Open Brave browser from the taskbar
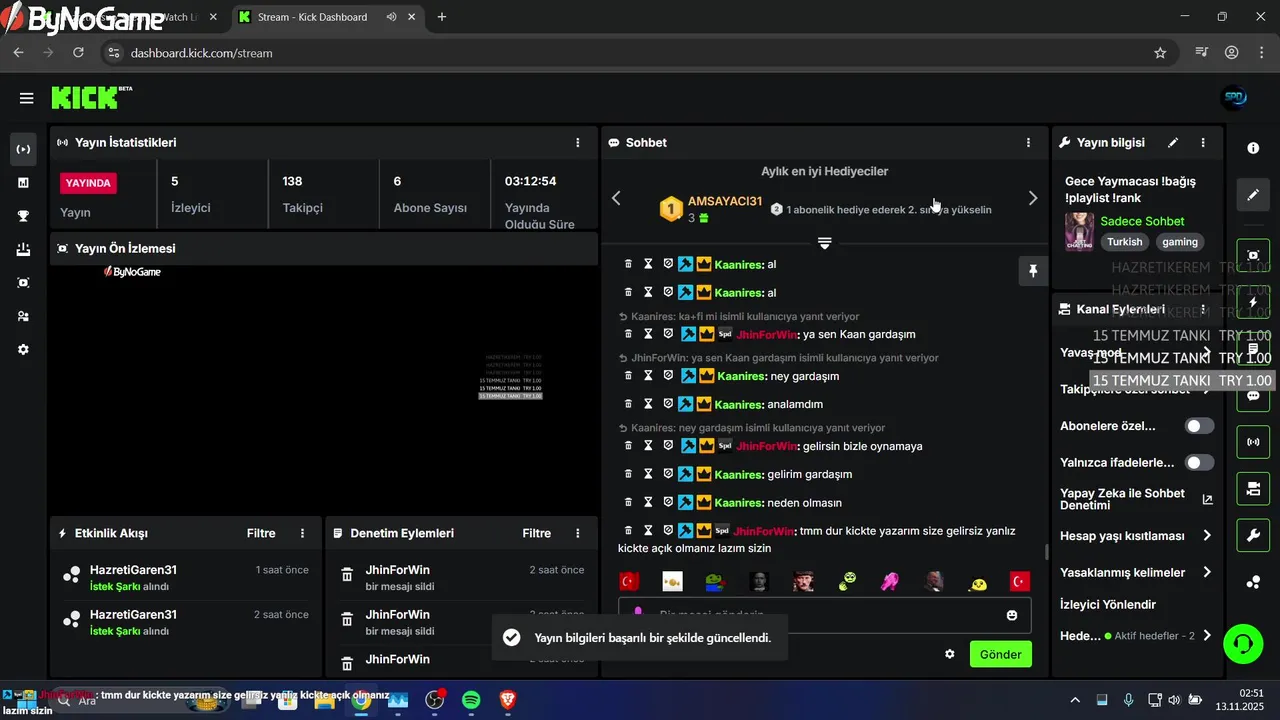This screenshot has width=1280, height=720. pyautogui.click(x=508, y=701)
